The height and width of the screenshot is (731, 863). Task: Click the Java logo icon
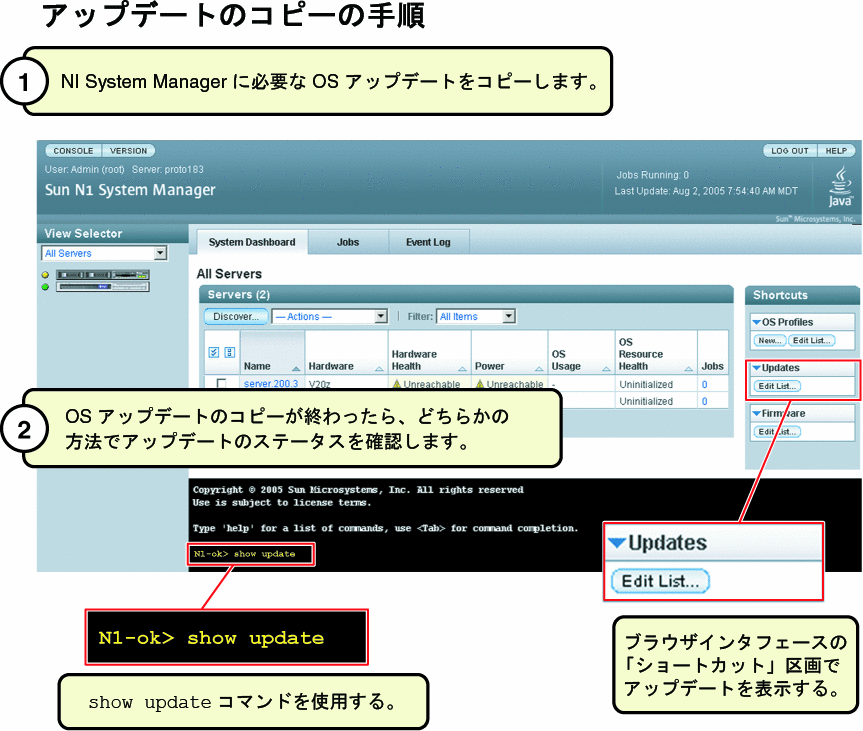point(840,187)
